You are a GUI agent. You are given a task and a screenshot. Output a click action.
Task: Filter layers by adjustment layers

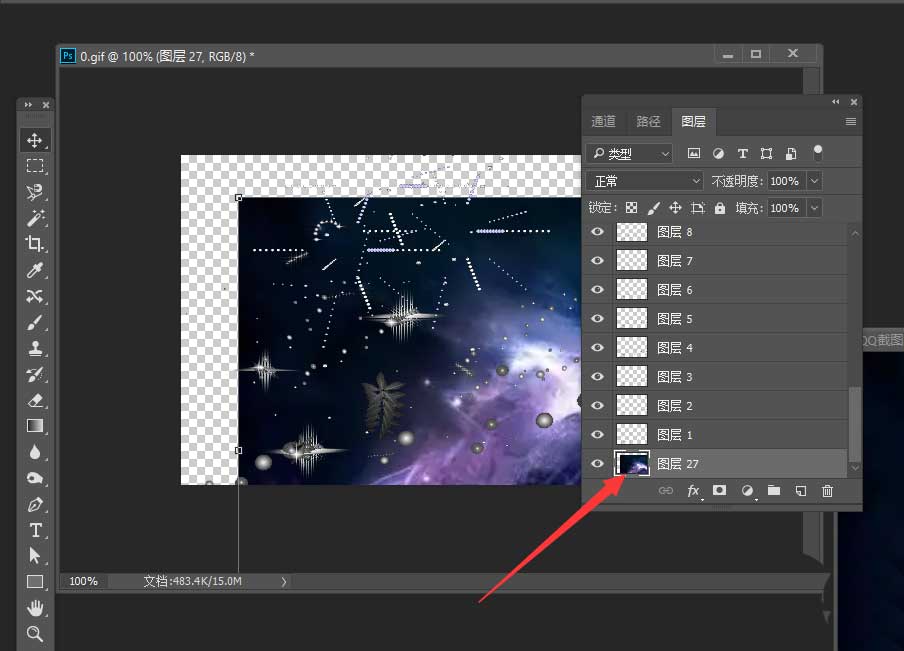tap(718, 153)
